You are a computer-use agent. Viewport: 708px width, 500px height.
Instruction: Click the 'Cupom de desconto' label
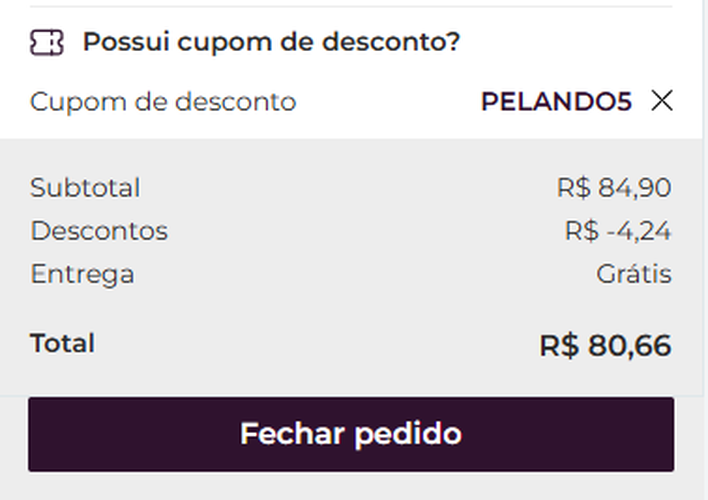(163, 102)
